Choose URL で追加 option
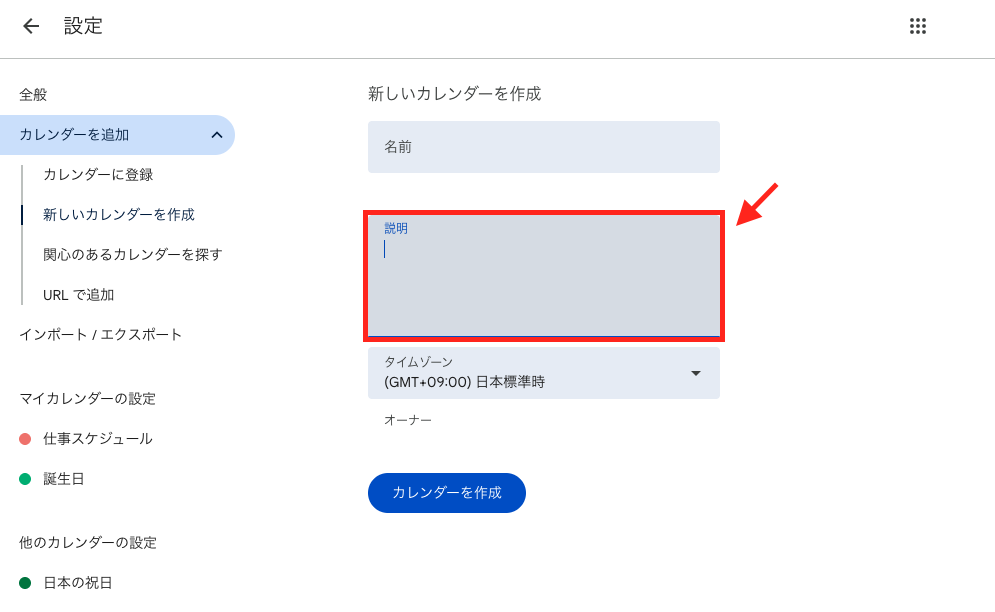This screenshot has height=612, width=995. [79, 295]
